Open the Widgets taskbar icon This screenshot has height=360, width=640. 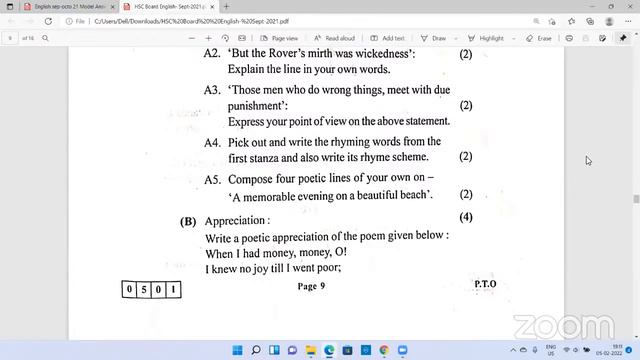tap(274, 350)
